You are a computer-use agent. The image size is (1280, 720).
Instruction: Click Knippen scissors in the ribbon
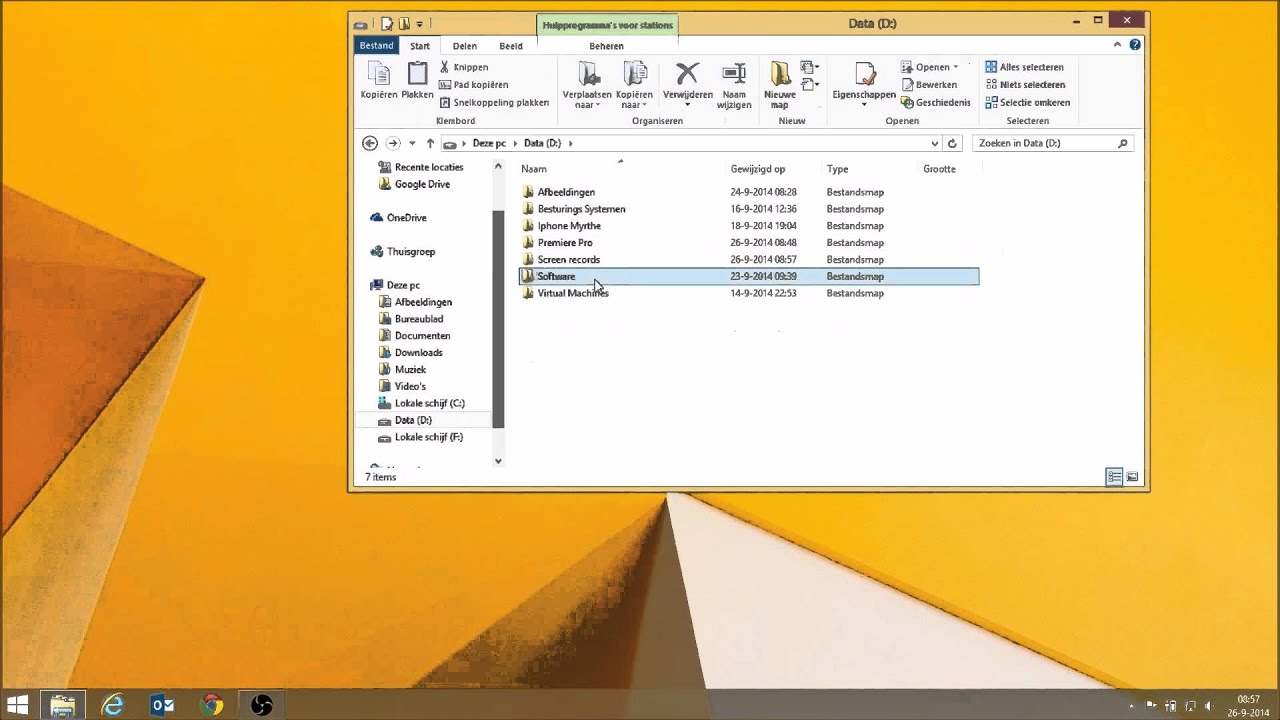[464, 67]
